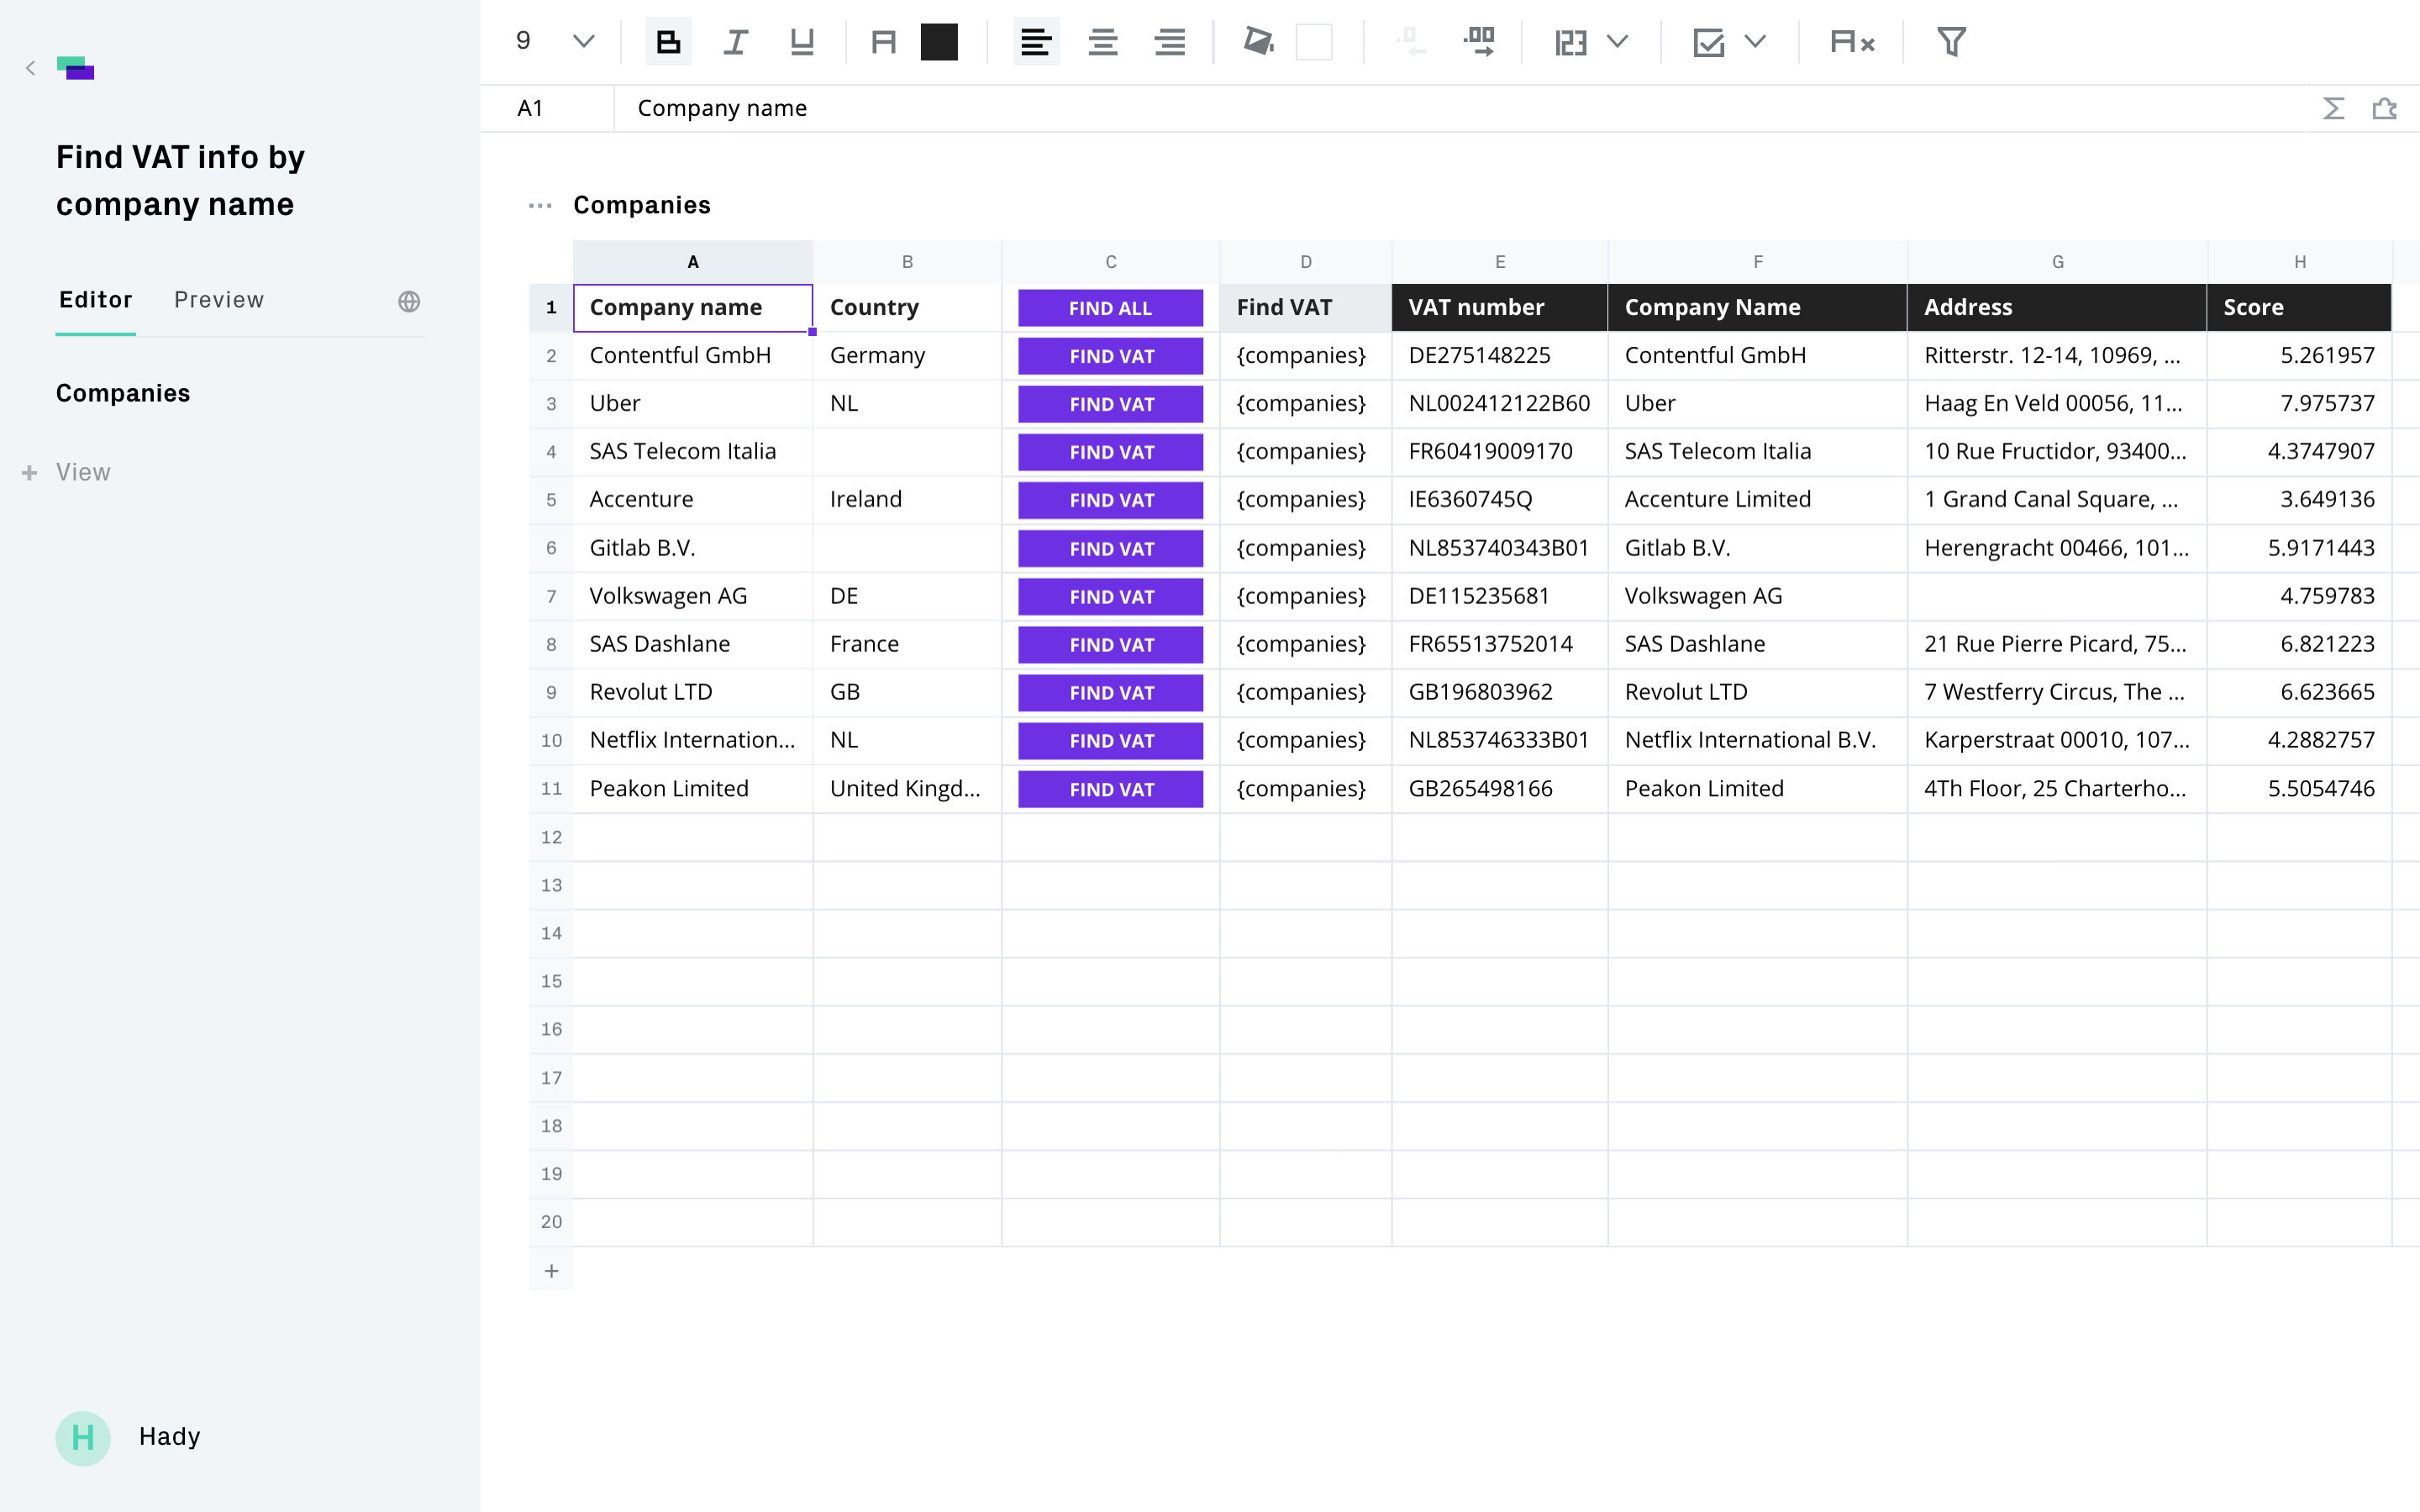Open the Hady user avatar
Viewport: 2420px width, 1512px height.
[x=83, y=1438]
